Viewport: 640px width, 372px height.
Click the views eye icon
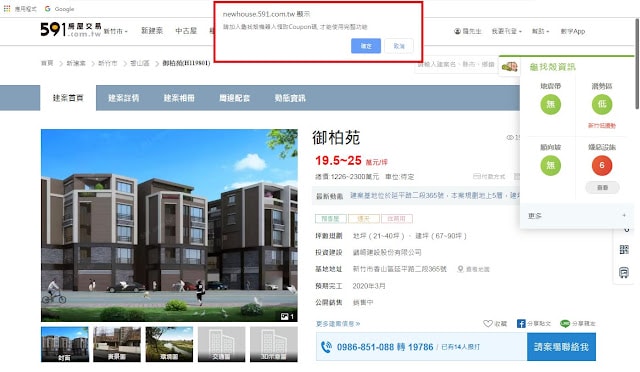tap(510, 138)
